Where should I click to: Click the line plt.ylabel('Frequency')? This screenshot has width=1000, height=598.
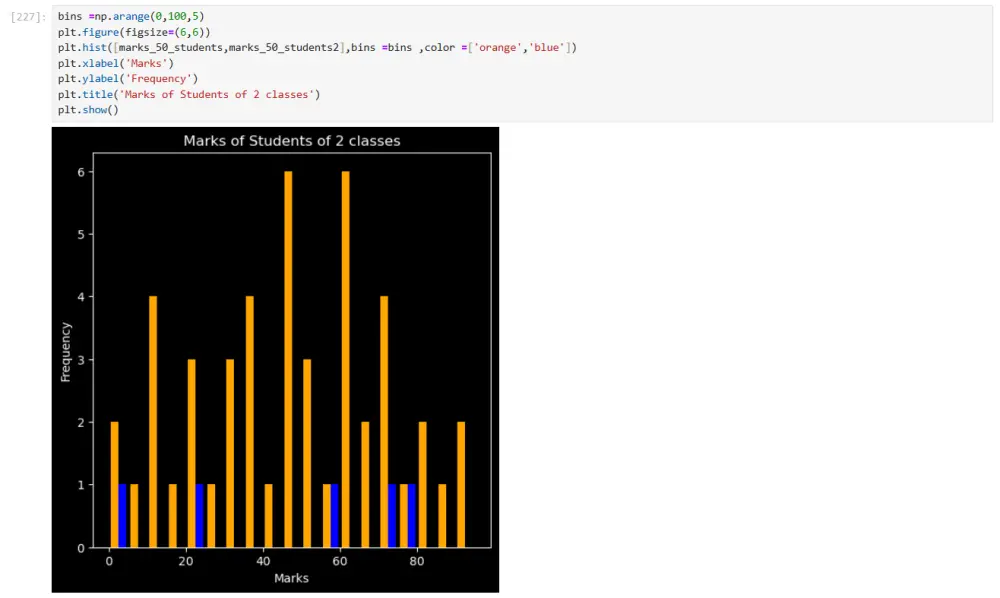click(128, 78)
